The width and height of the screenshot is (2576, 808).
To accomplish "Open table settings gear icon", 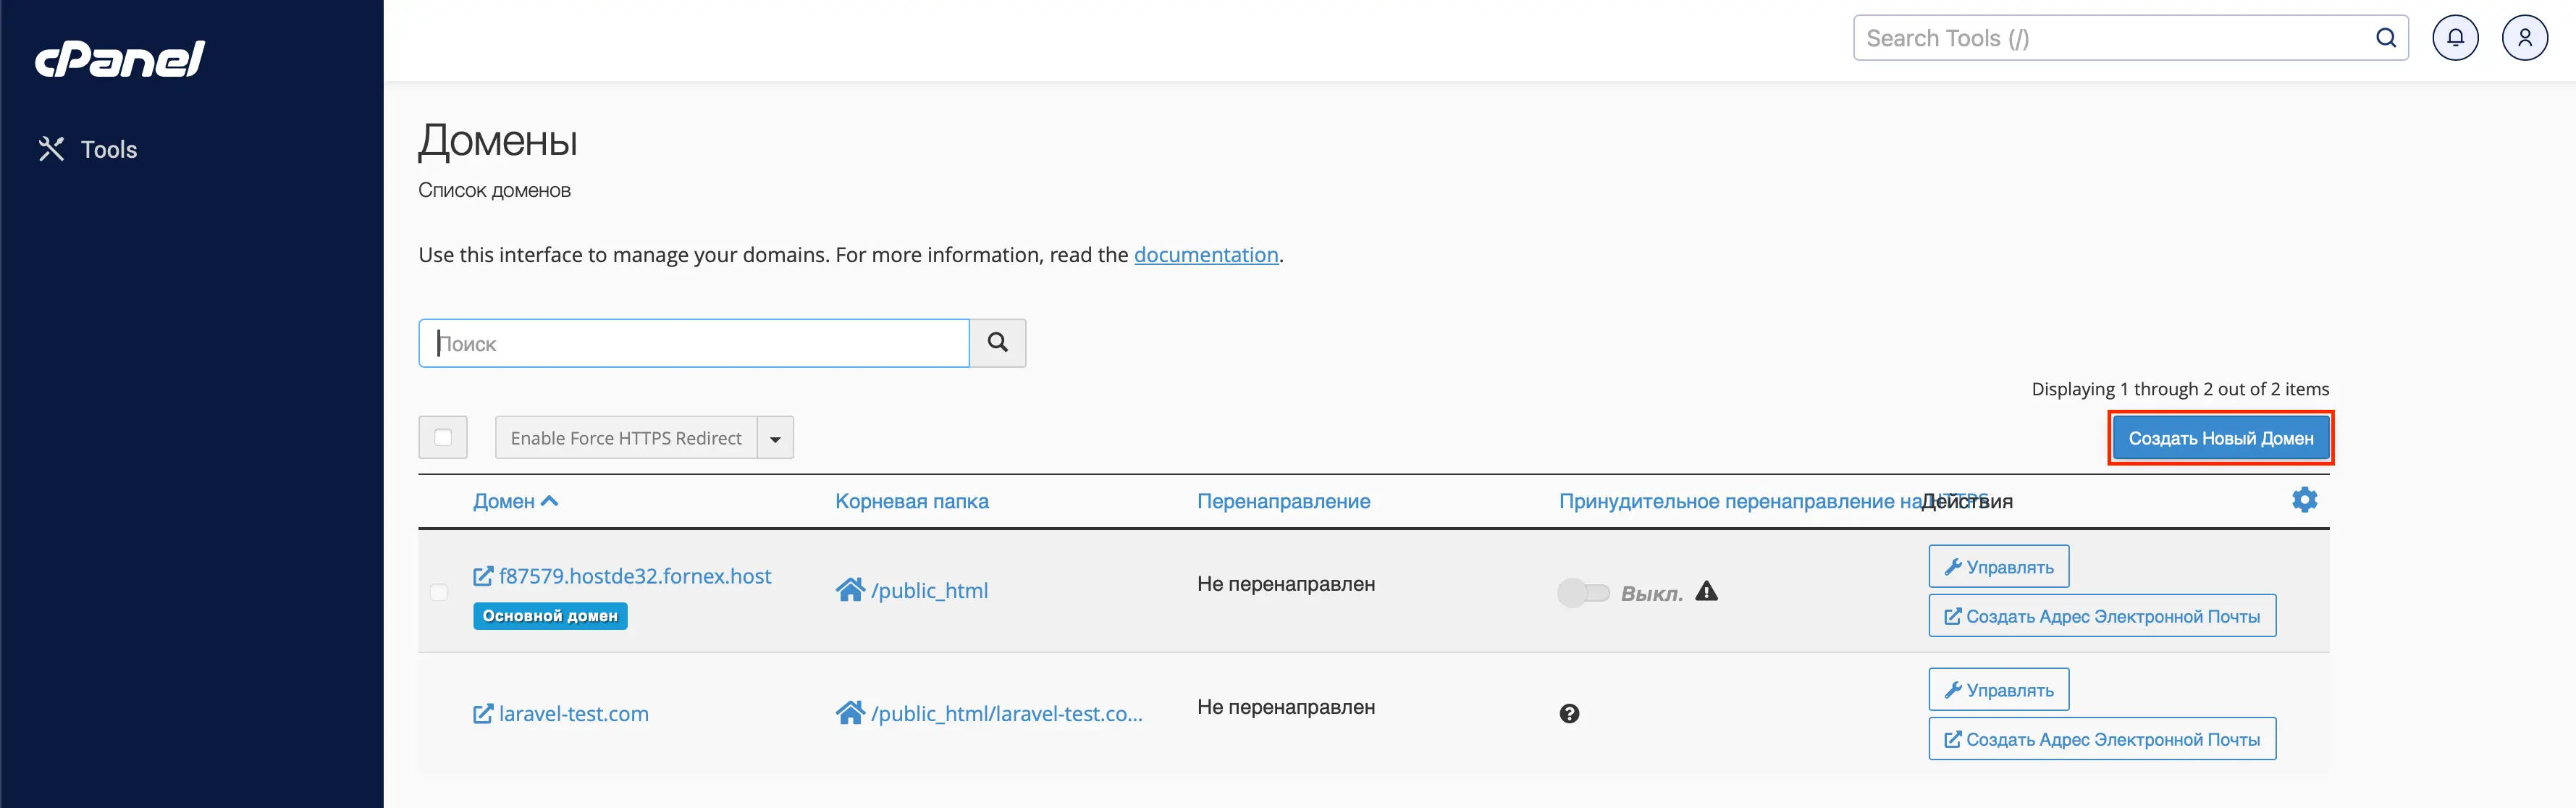I will [2304, 499].
